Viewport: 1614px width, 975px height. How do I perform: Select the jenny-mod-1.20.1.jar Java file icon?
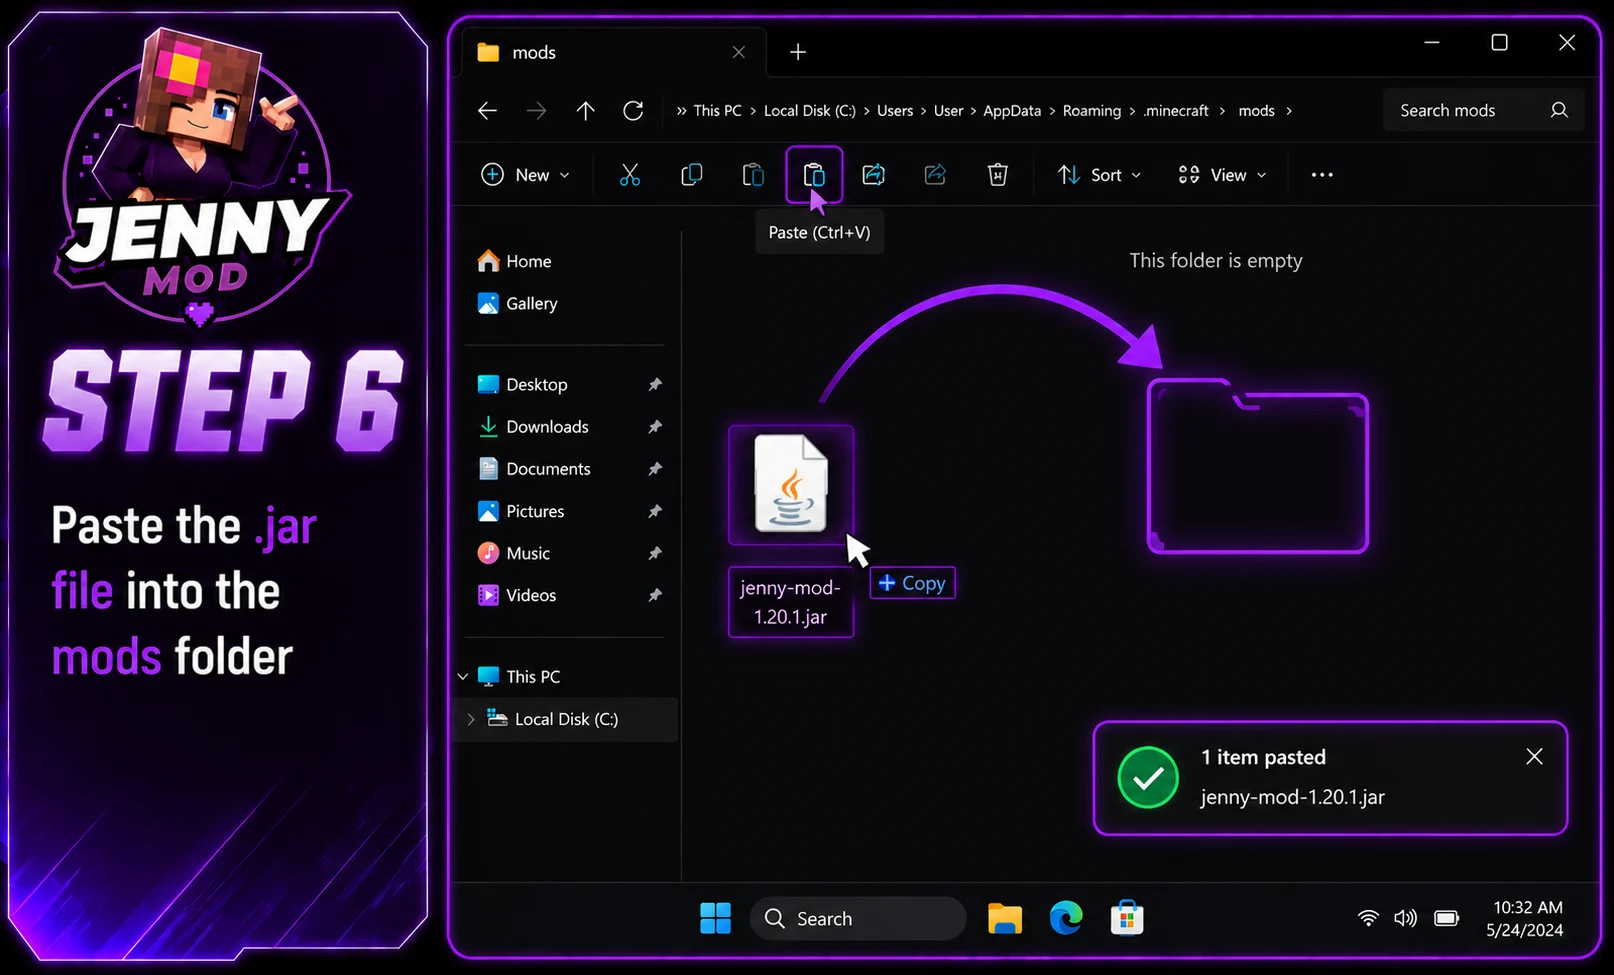[791, 485]
